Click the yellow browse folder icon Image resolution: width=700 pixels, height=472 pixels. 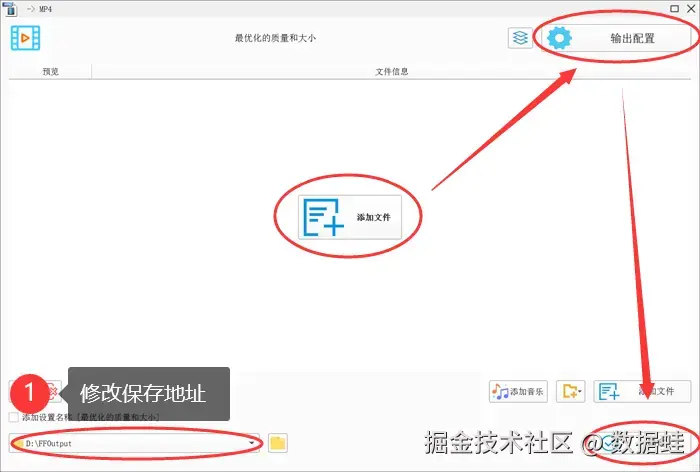[x=278, y=443]
